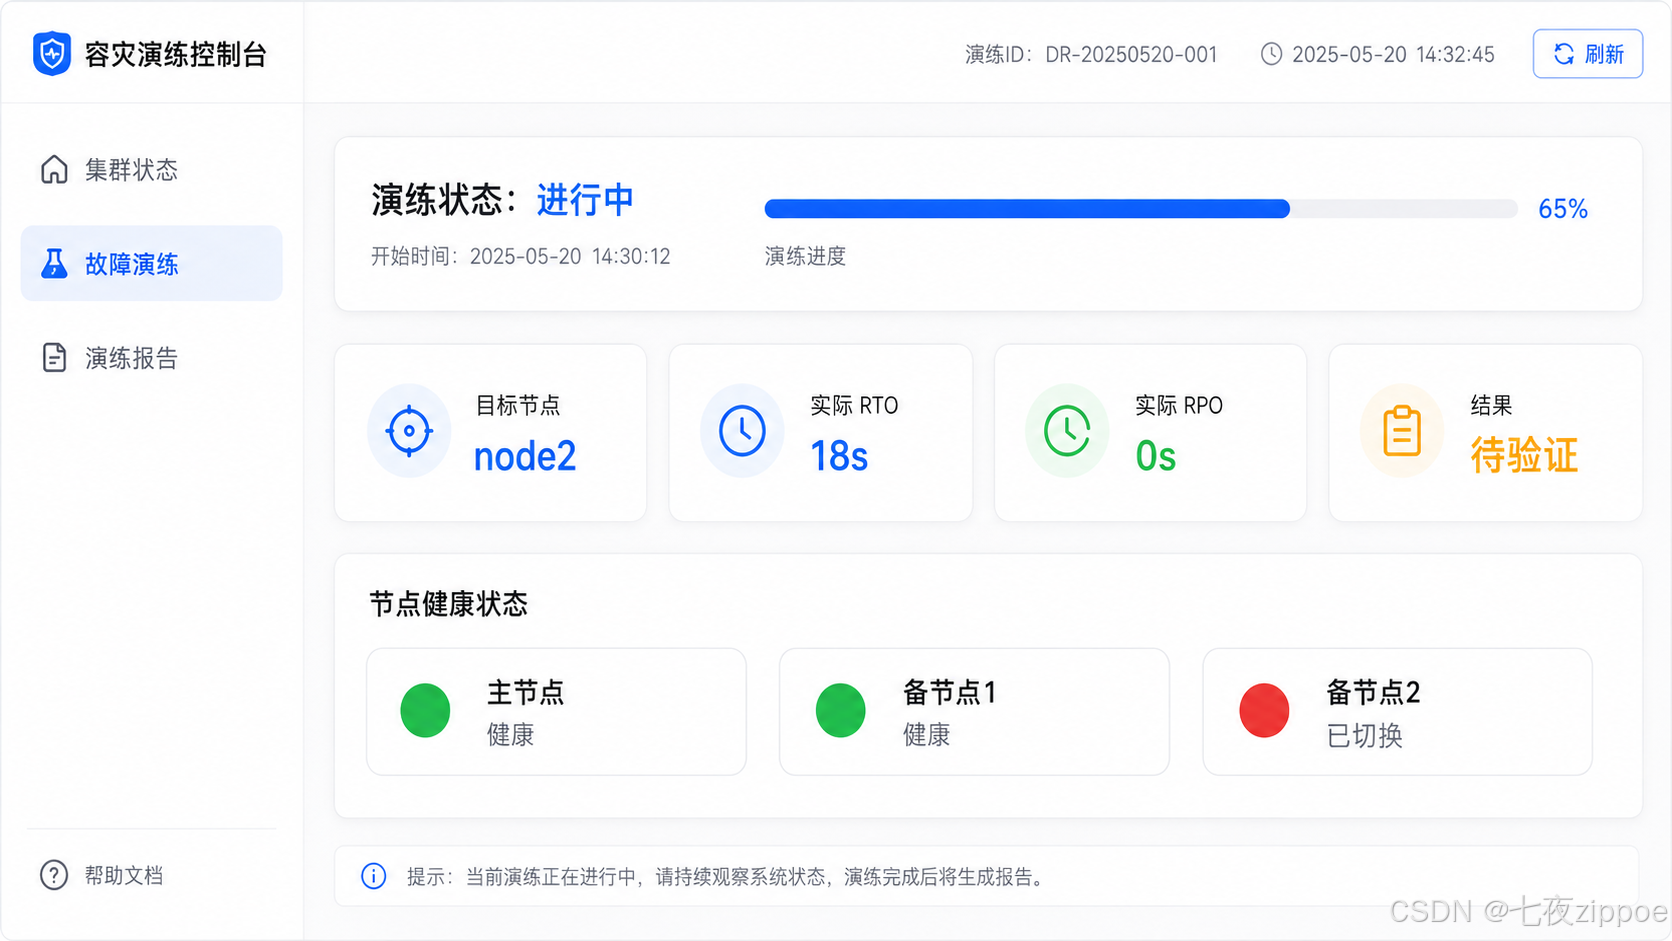This screenshot has width=1672, height=941.
Task: Click the 待验证 result value
Action: click(x=1524, y=456)
